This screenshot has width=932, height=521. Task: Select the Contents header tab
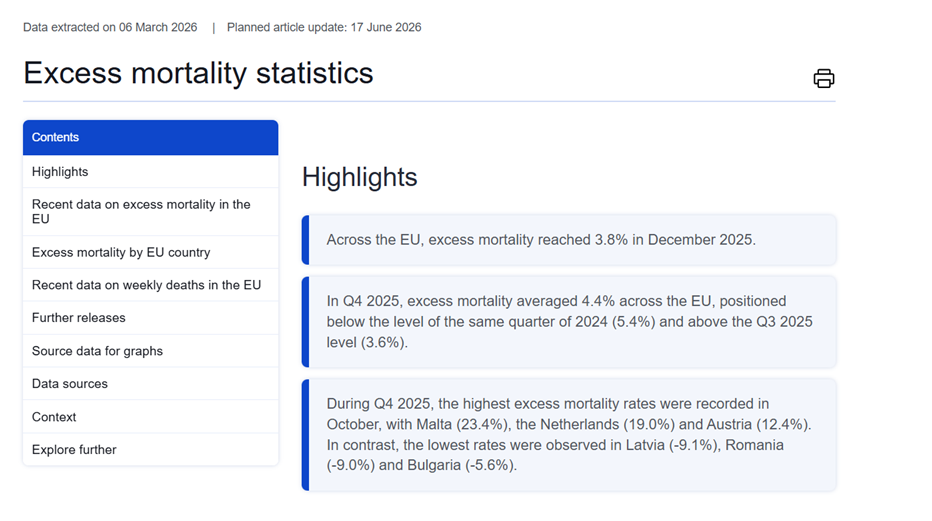click(150, 138)
